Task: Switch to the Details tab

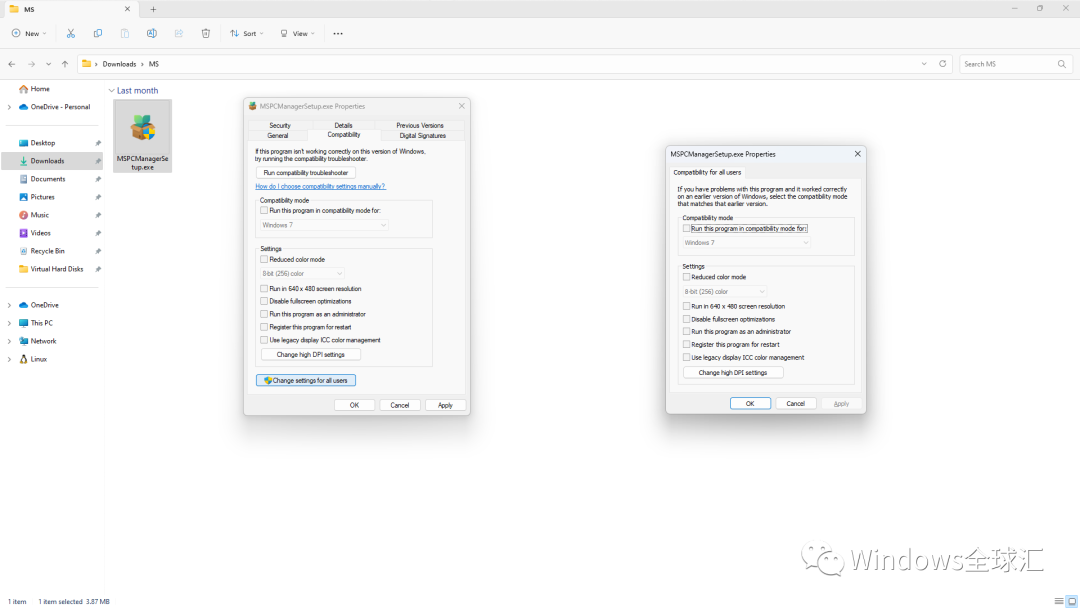Action: point(343,125)
